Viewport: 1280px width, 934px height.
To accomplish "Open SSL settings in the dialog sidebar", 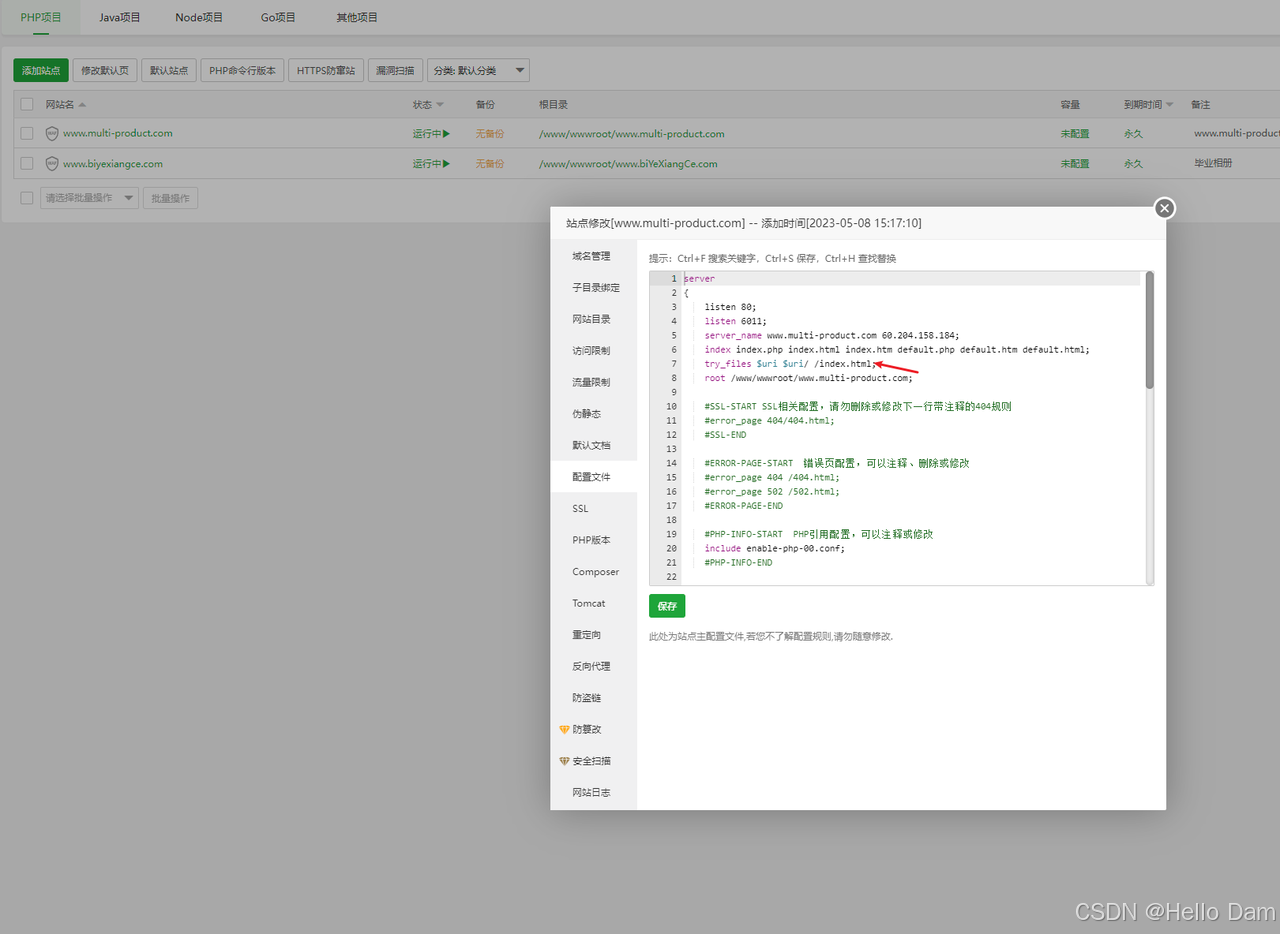I will [593, 508].
